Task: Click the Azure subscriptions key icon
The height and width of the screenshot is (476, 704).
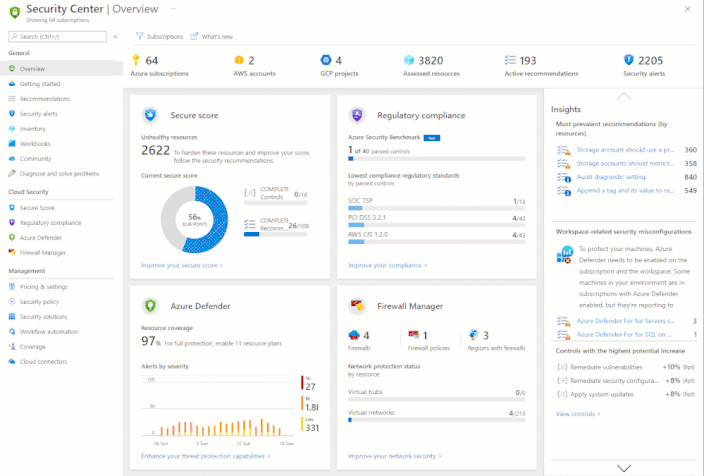Action: point(136,60)
